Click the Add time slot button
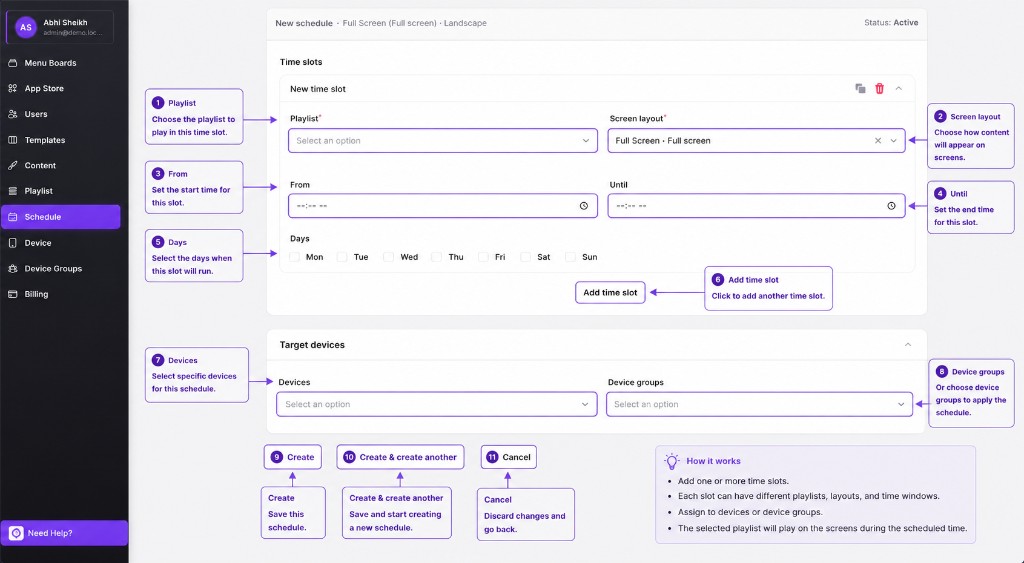Screen dimensions: 1024x563 (x=610, y=293)
